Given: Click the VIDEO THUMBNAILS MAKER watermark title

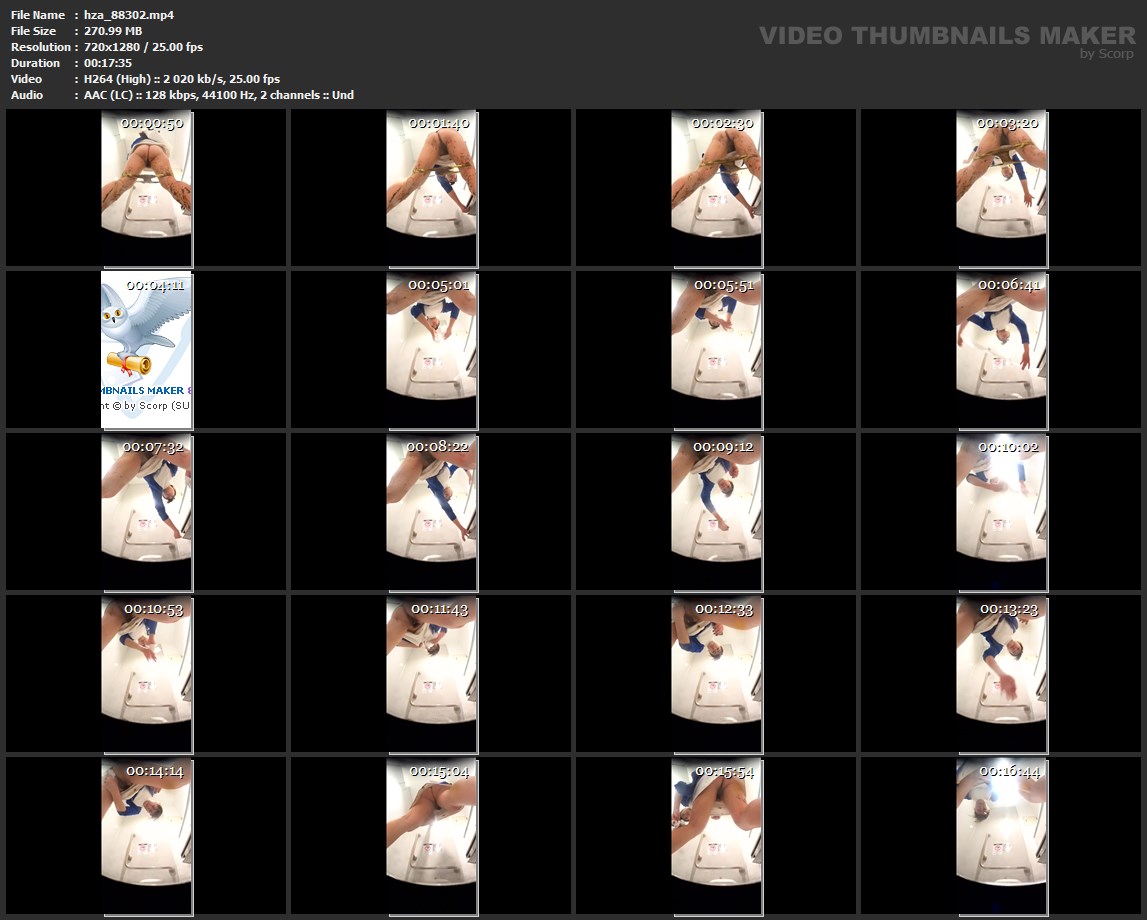Looking at the screenshot, I should (x=946, y=35).
